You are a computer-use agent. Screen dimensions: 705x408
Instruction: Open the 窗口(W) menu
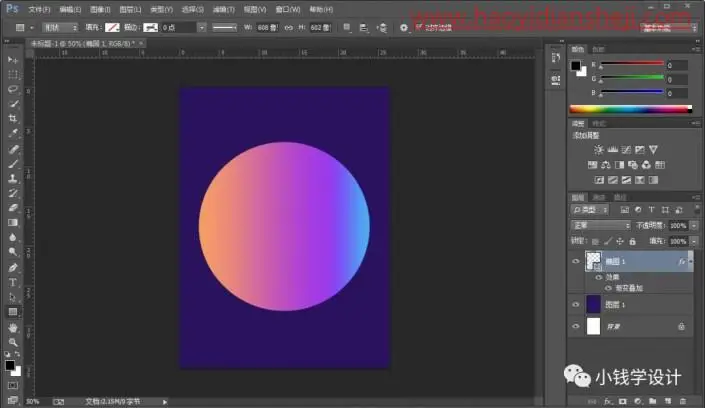pos(288,9)
